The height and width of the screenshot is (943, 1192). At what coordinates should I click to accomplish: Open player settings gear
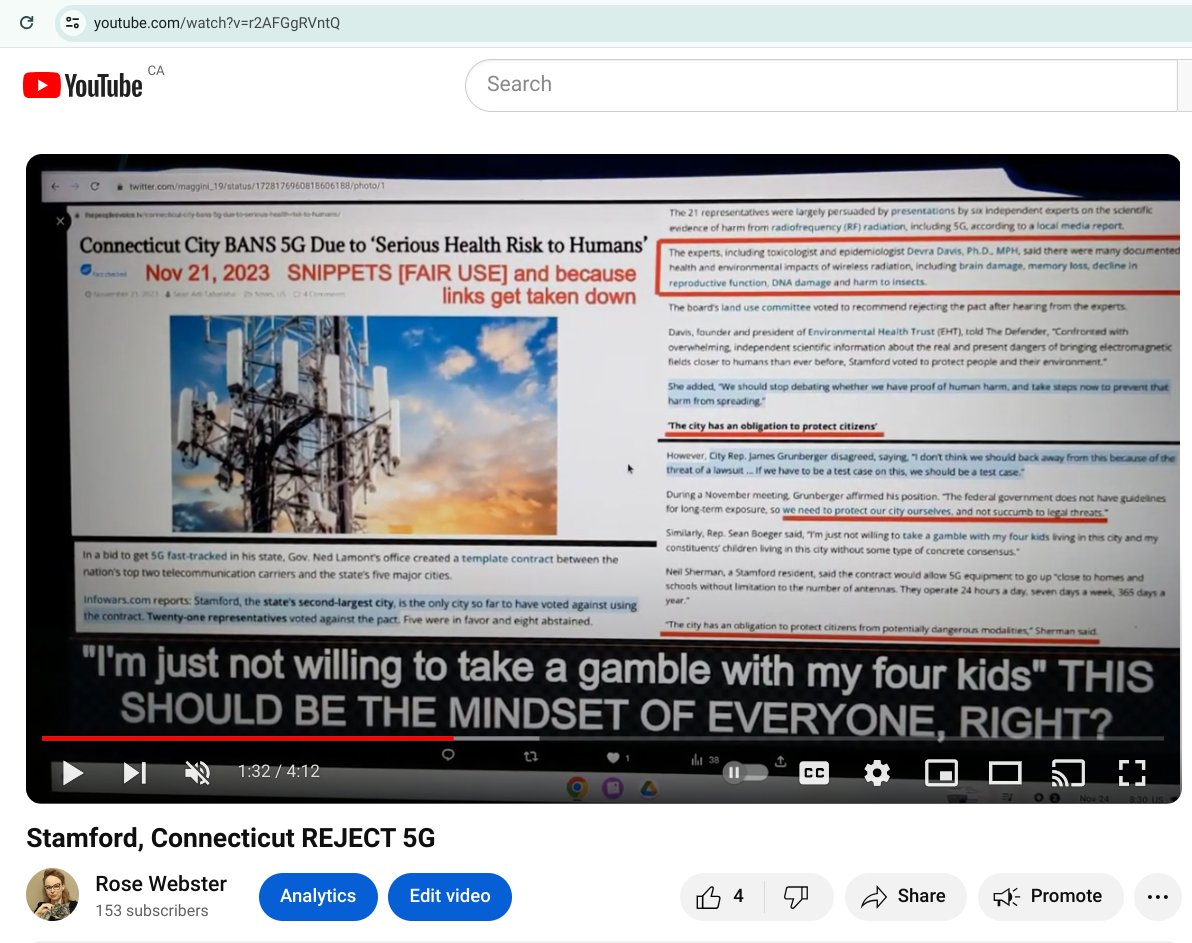[x=877, y=773]
